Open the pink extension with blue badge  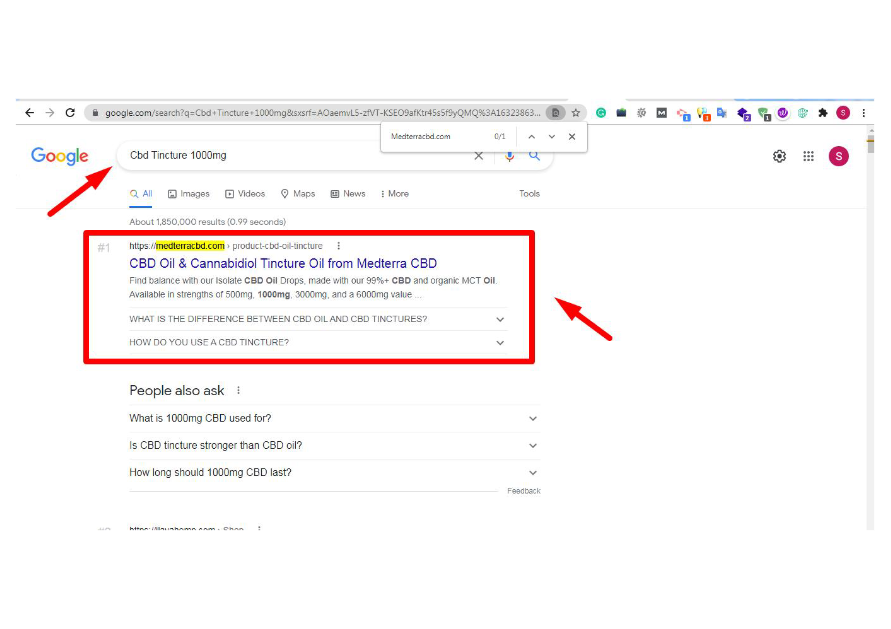point(684,114)
